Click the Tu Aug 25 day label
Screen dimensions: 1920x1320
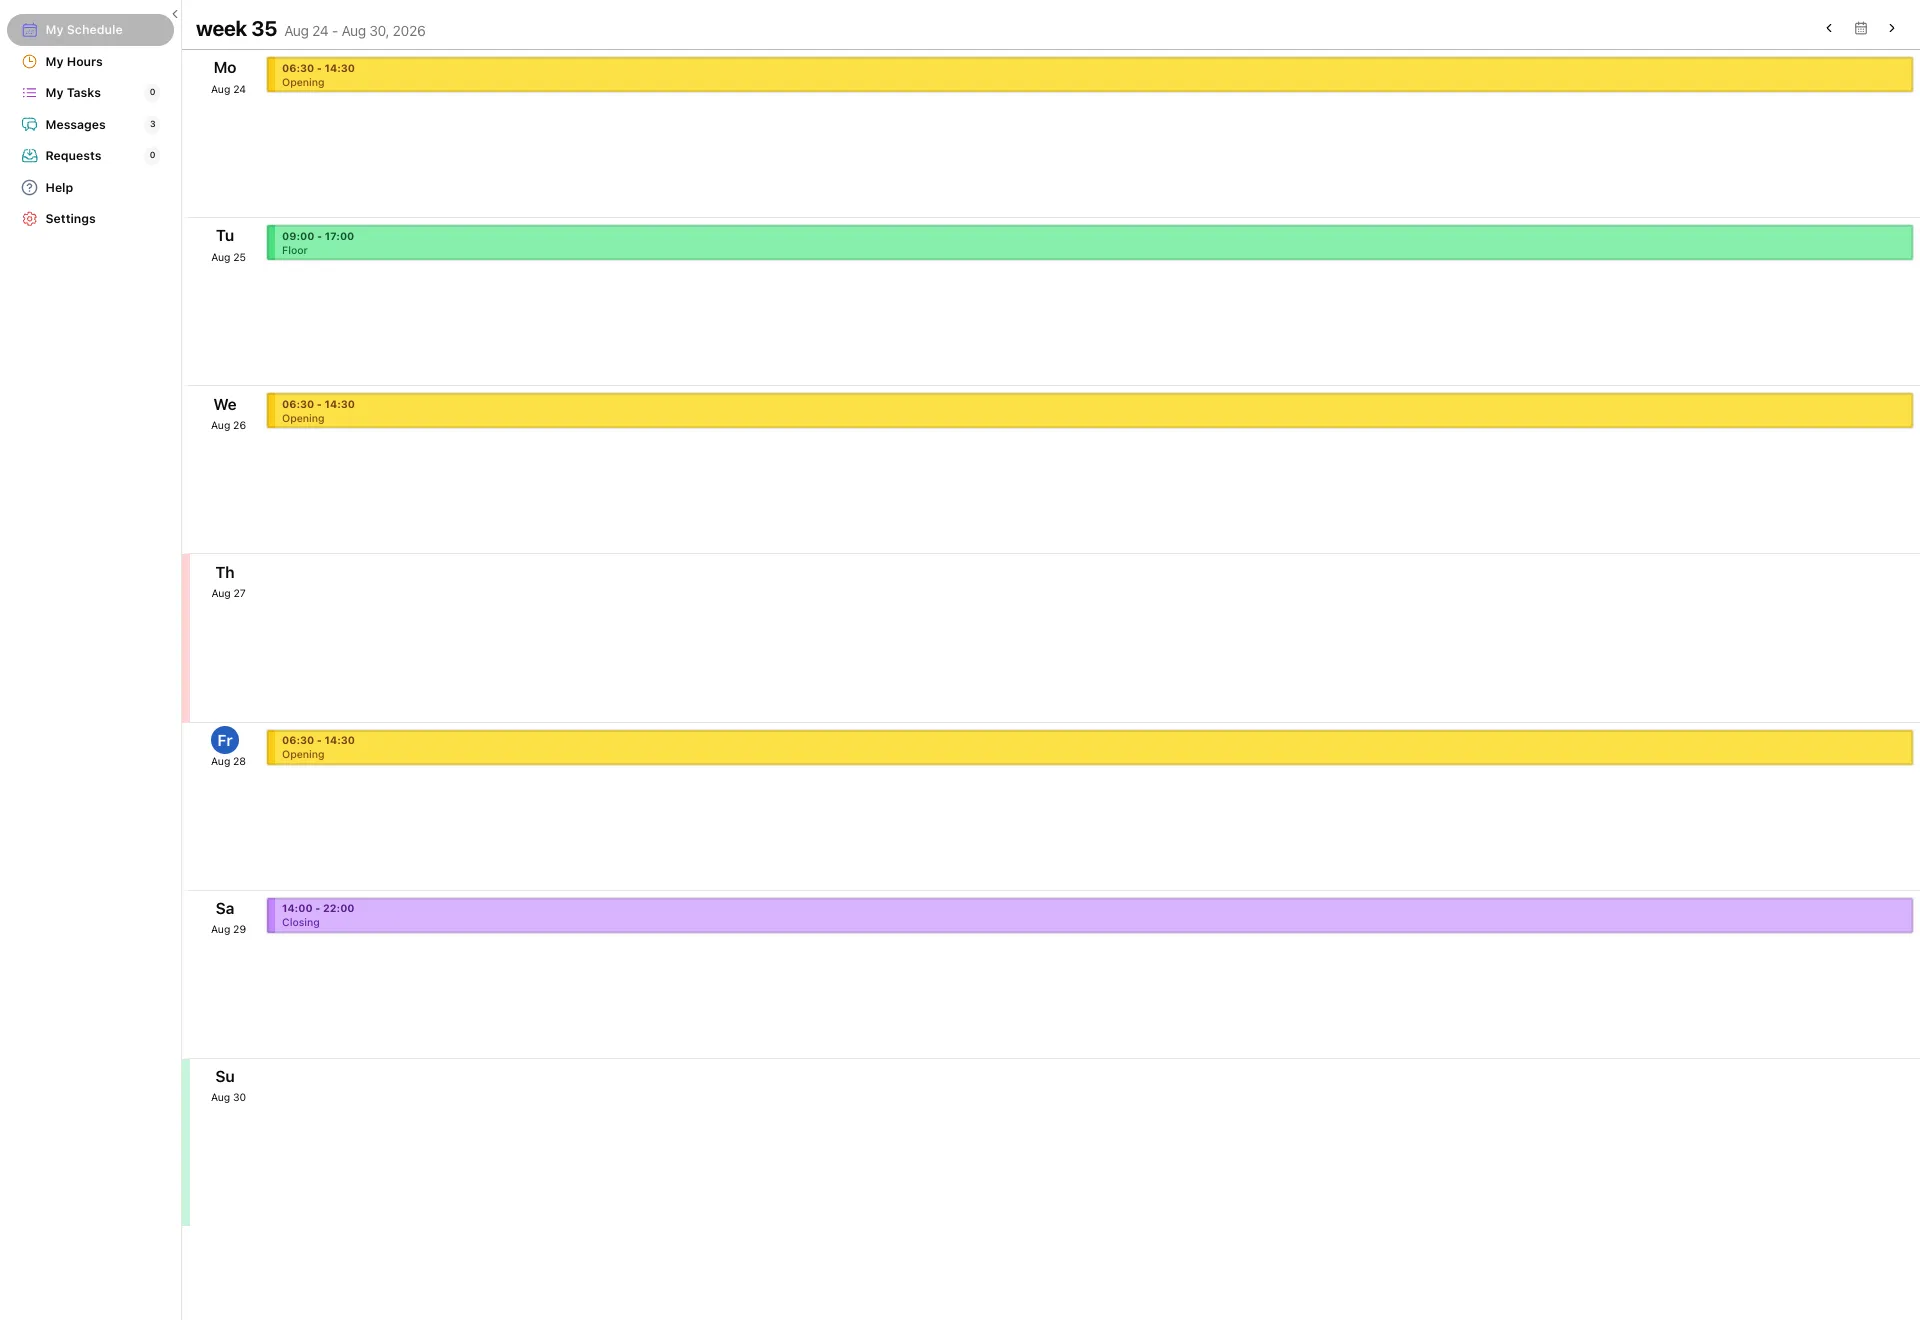tap(227, 245)
